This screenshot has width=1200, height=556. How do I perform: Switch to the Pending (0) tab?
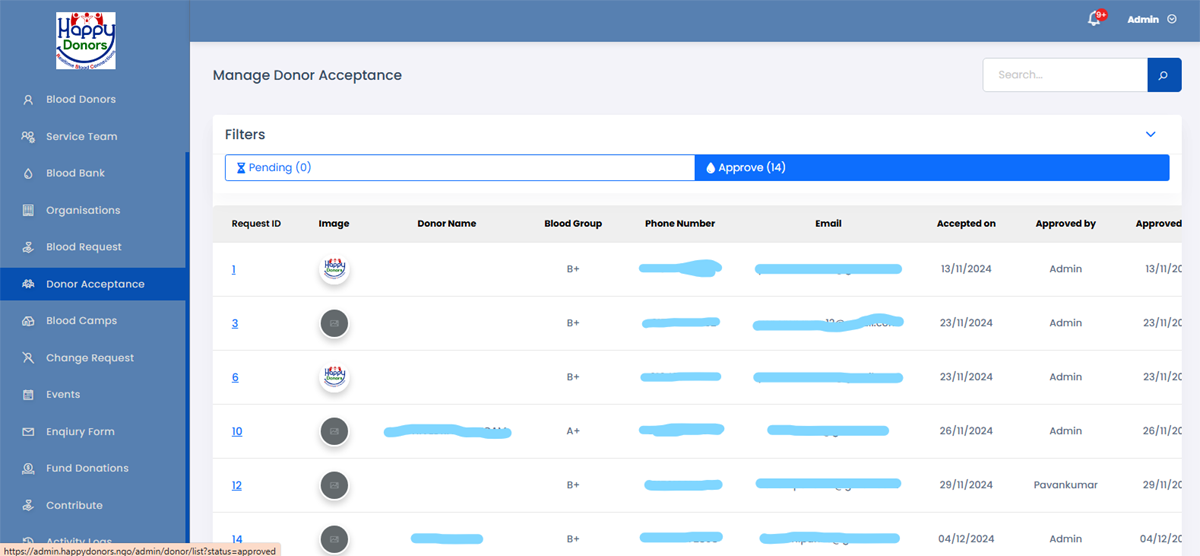[x=460, y=168]
